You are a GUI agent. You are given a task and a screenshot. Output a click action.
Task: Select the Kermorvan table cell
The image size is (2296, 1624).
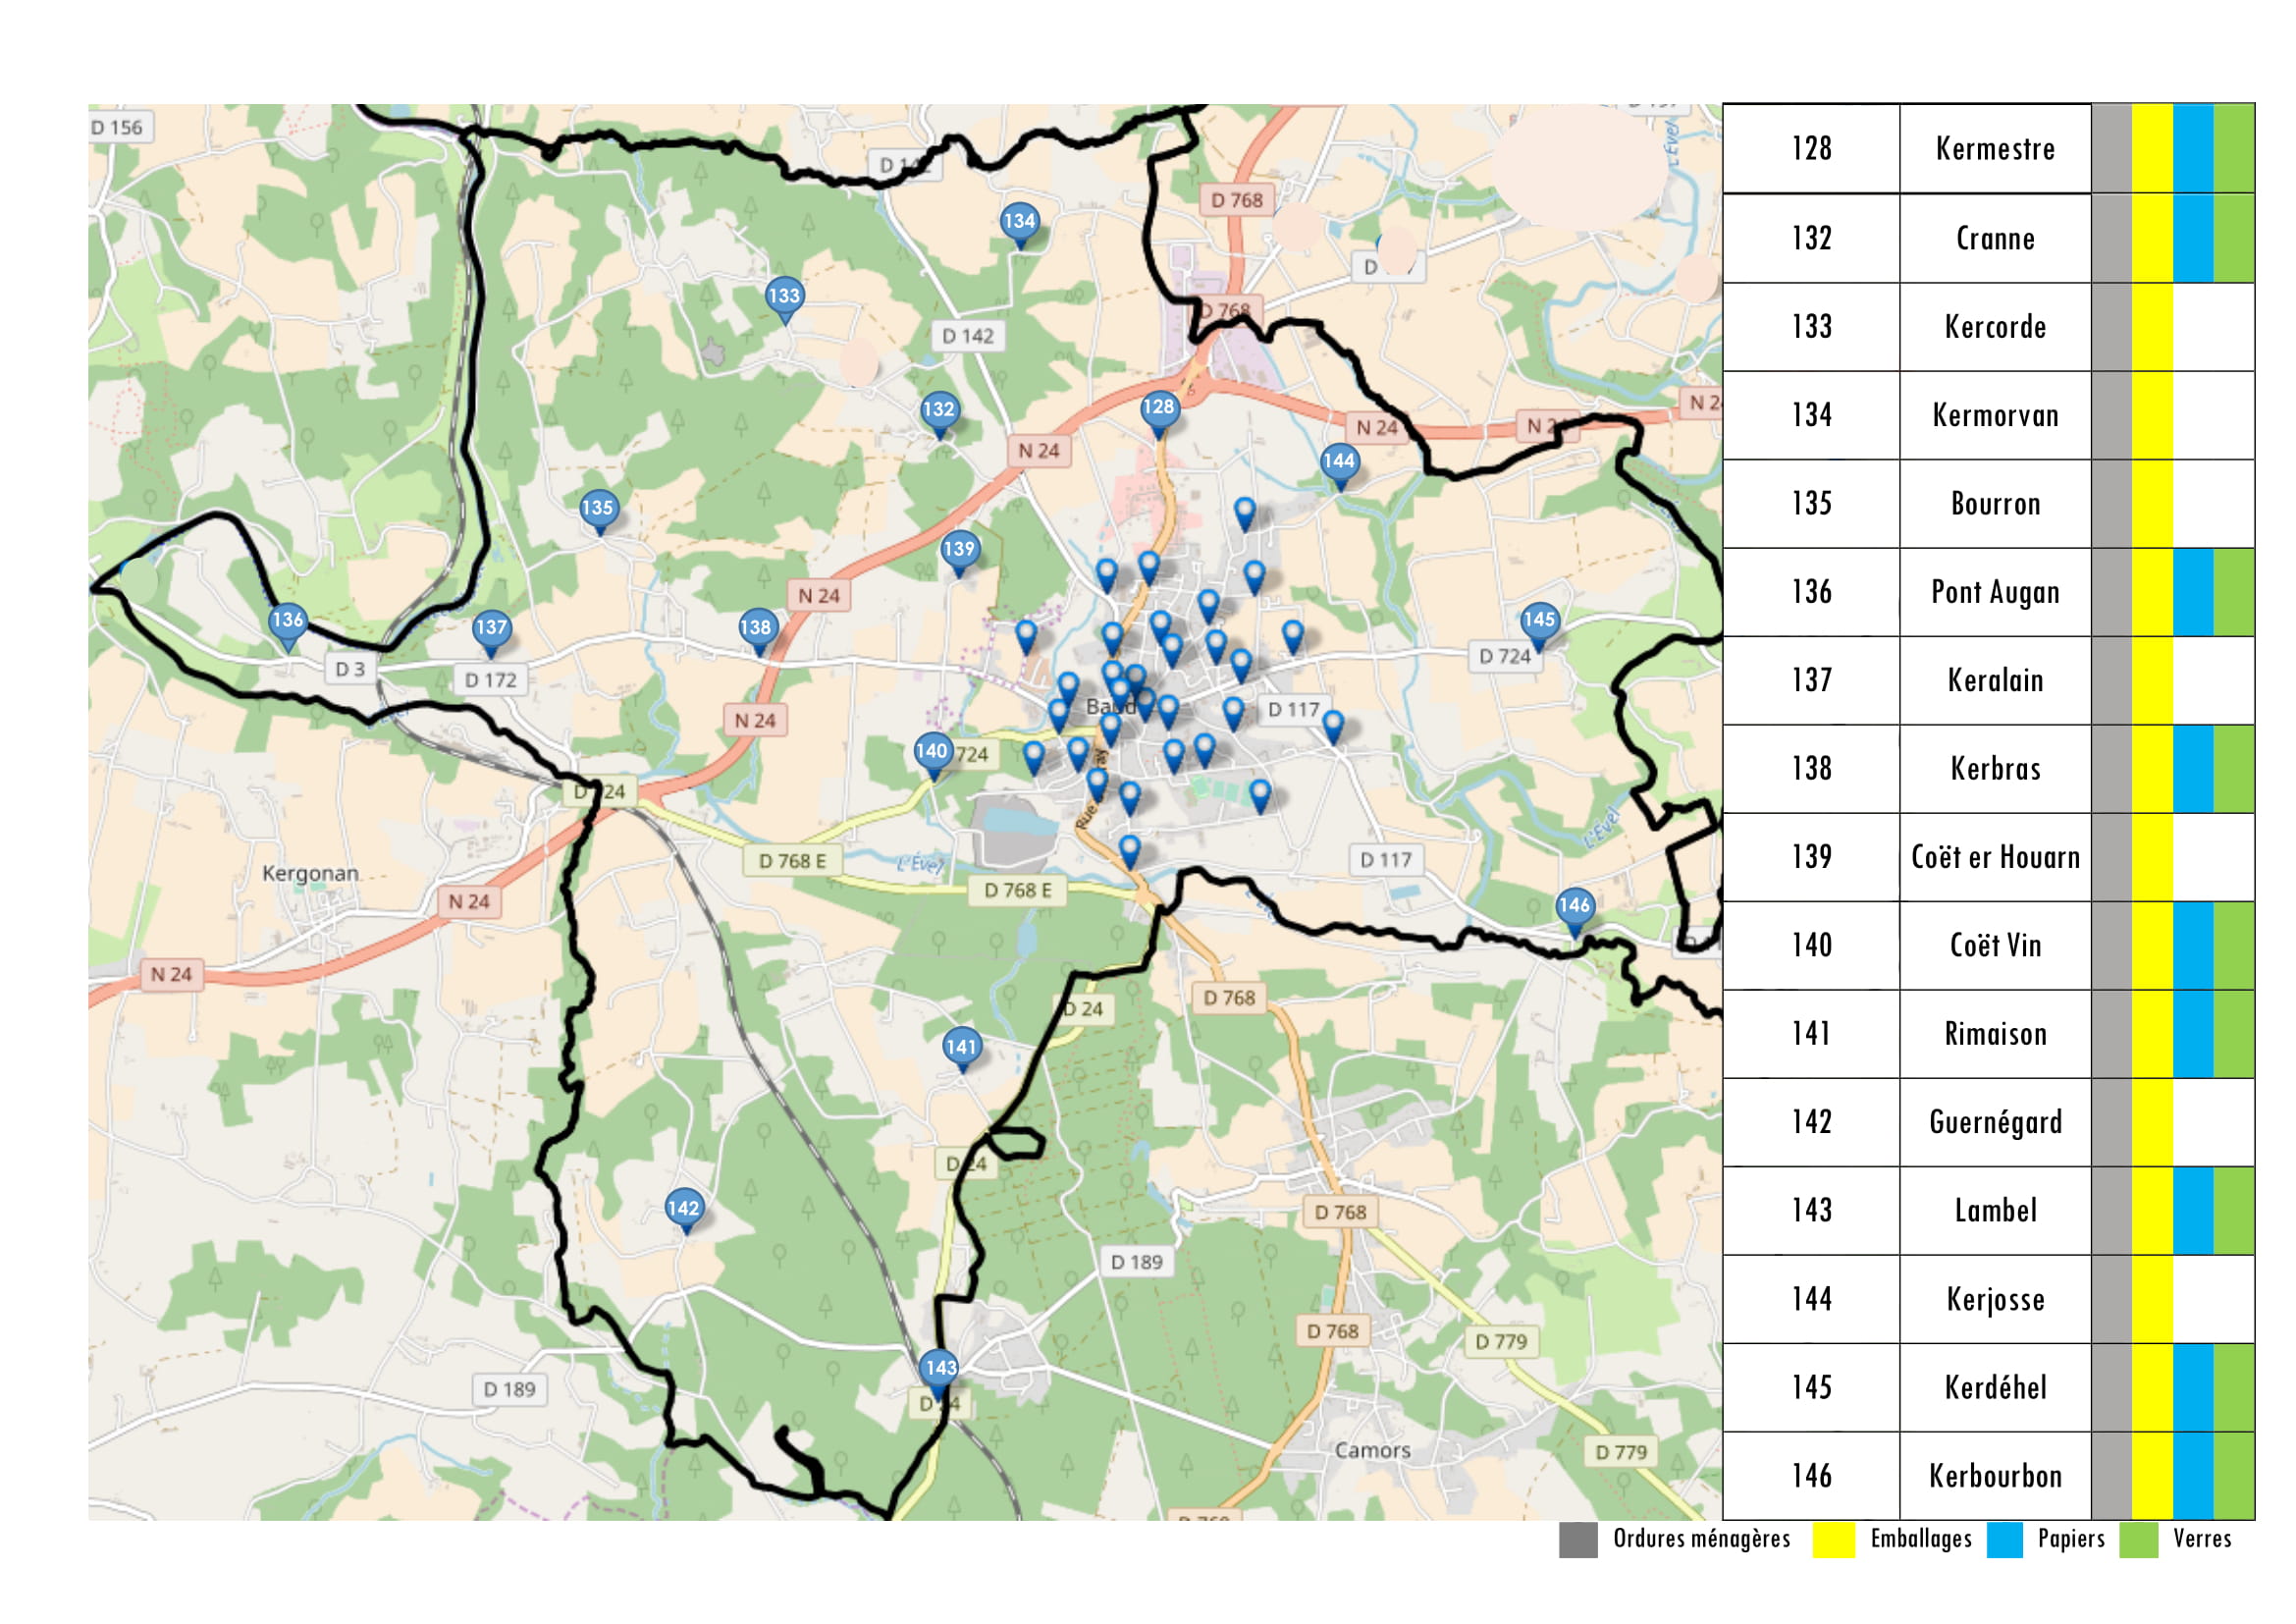click(1995, 415)
